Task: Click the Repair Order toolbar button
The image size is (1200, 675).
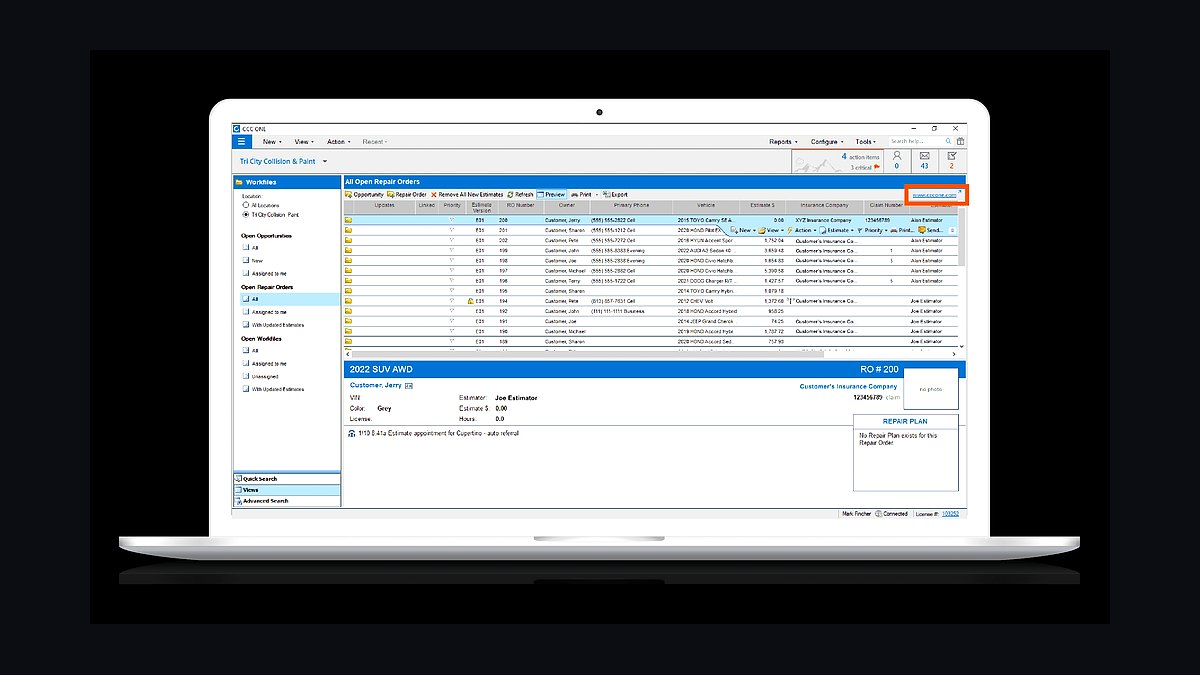Action: pyautogui.click(x=407, y=194)
